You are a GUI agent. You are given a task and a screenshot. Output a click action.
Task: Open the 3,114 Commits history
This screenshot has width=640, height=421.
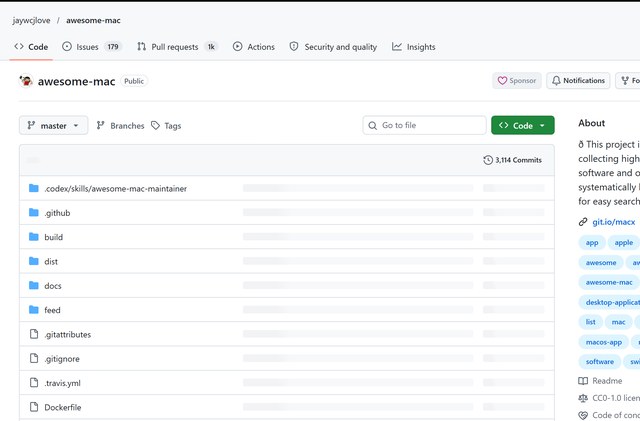point(512,160)
